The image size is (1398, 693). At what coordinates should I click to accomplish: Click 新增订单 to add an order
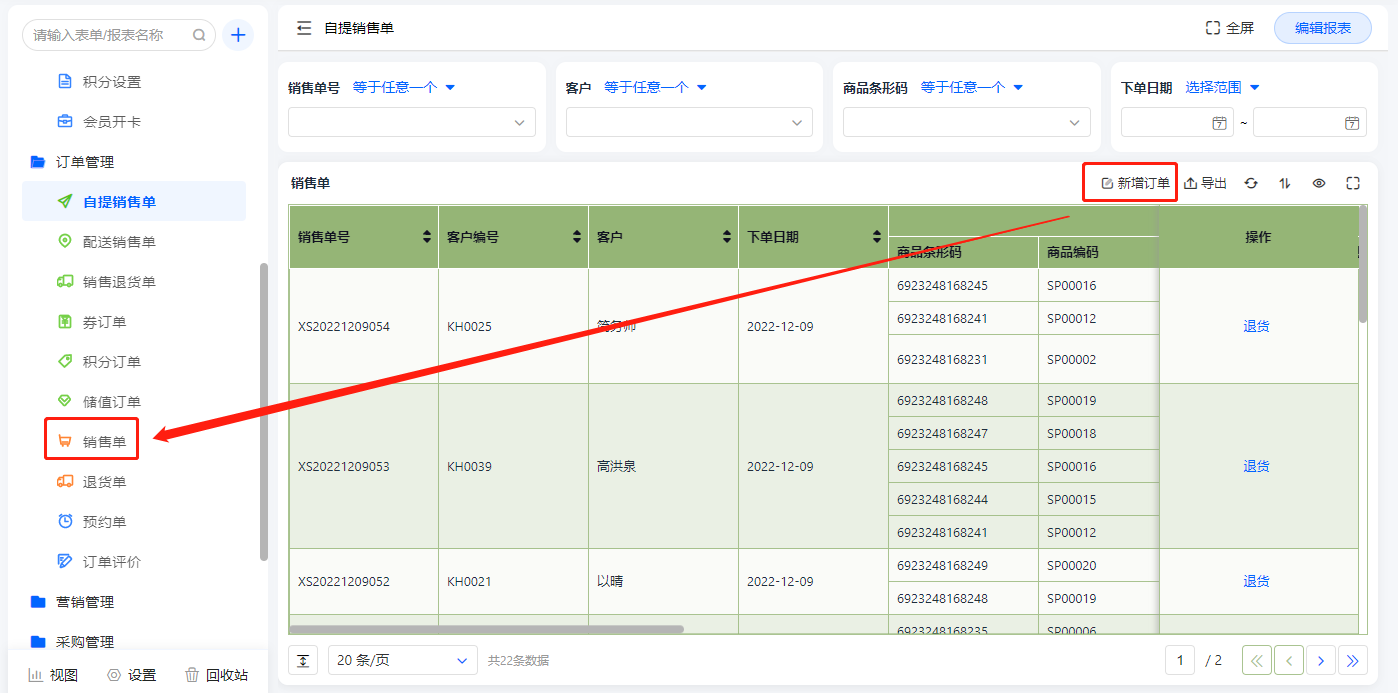point(1134,183)
